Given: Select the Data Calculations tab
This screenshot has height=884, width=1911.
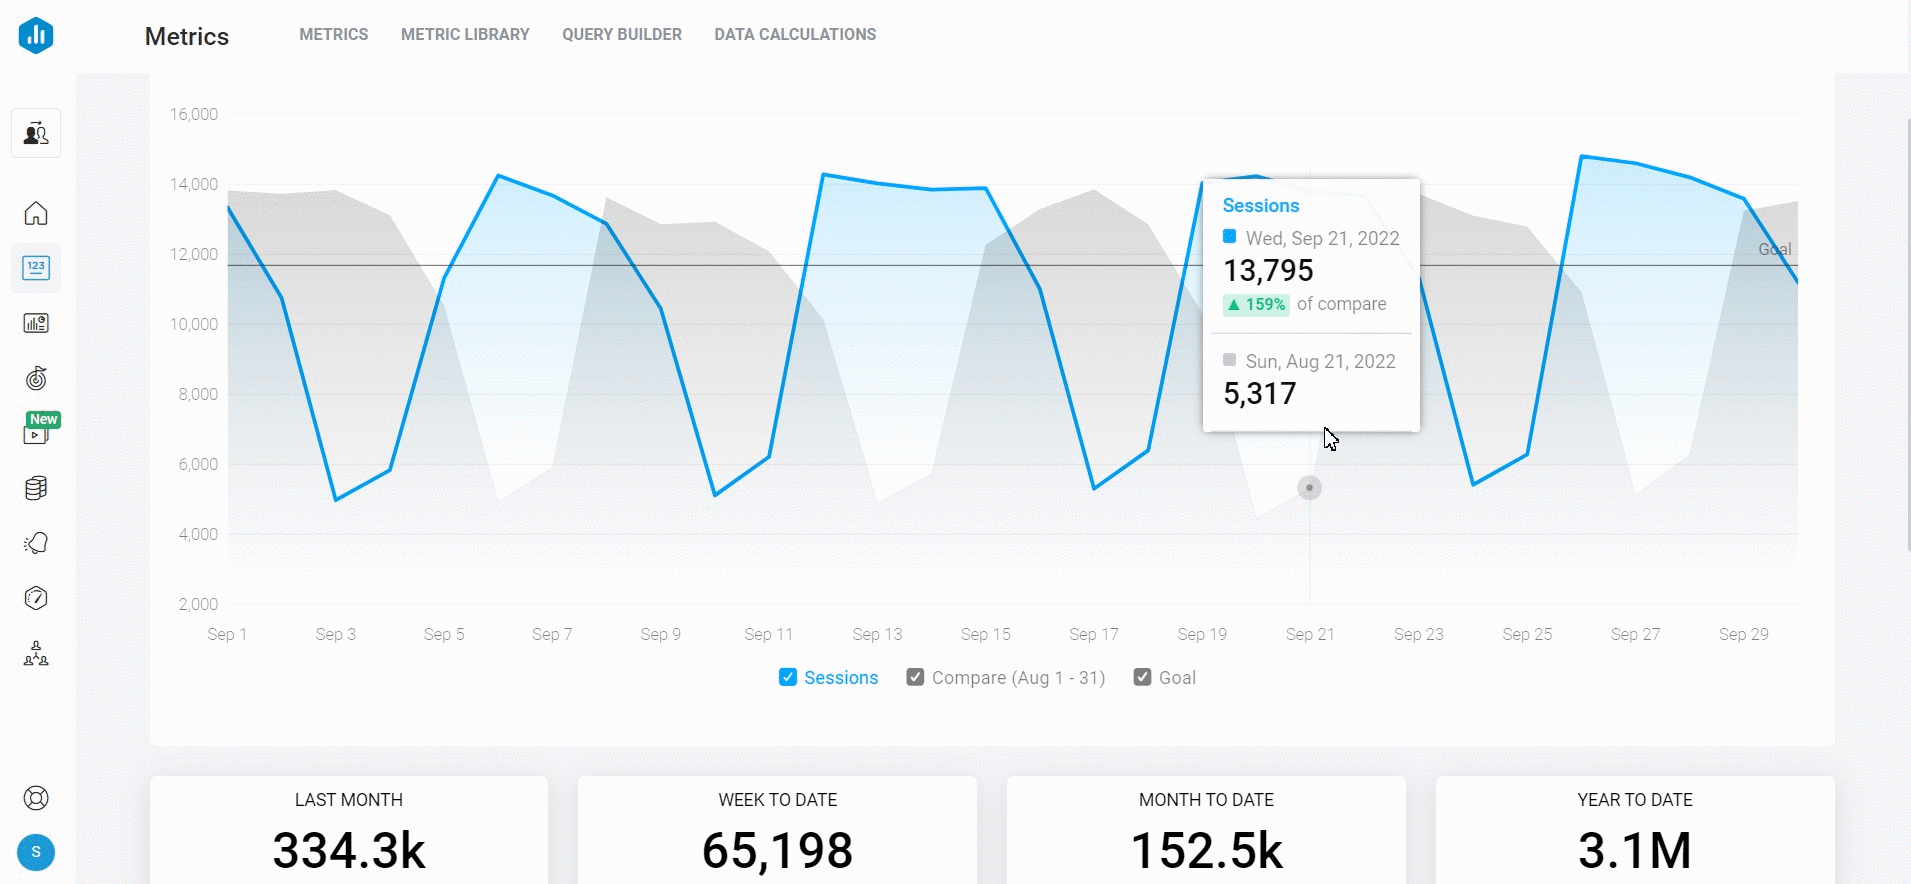Looking at the screenshot, I should point(795,34).
